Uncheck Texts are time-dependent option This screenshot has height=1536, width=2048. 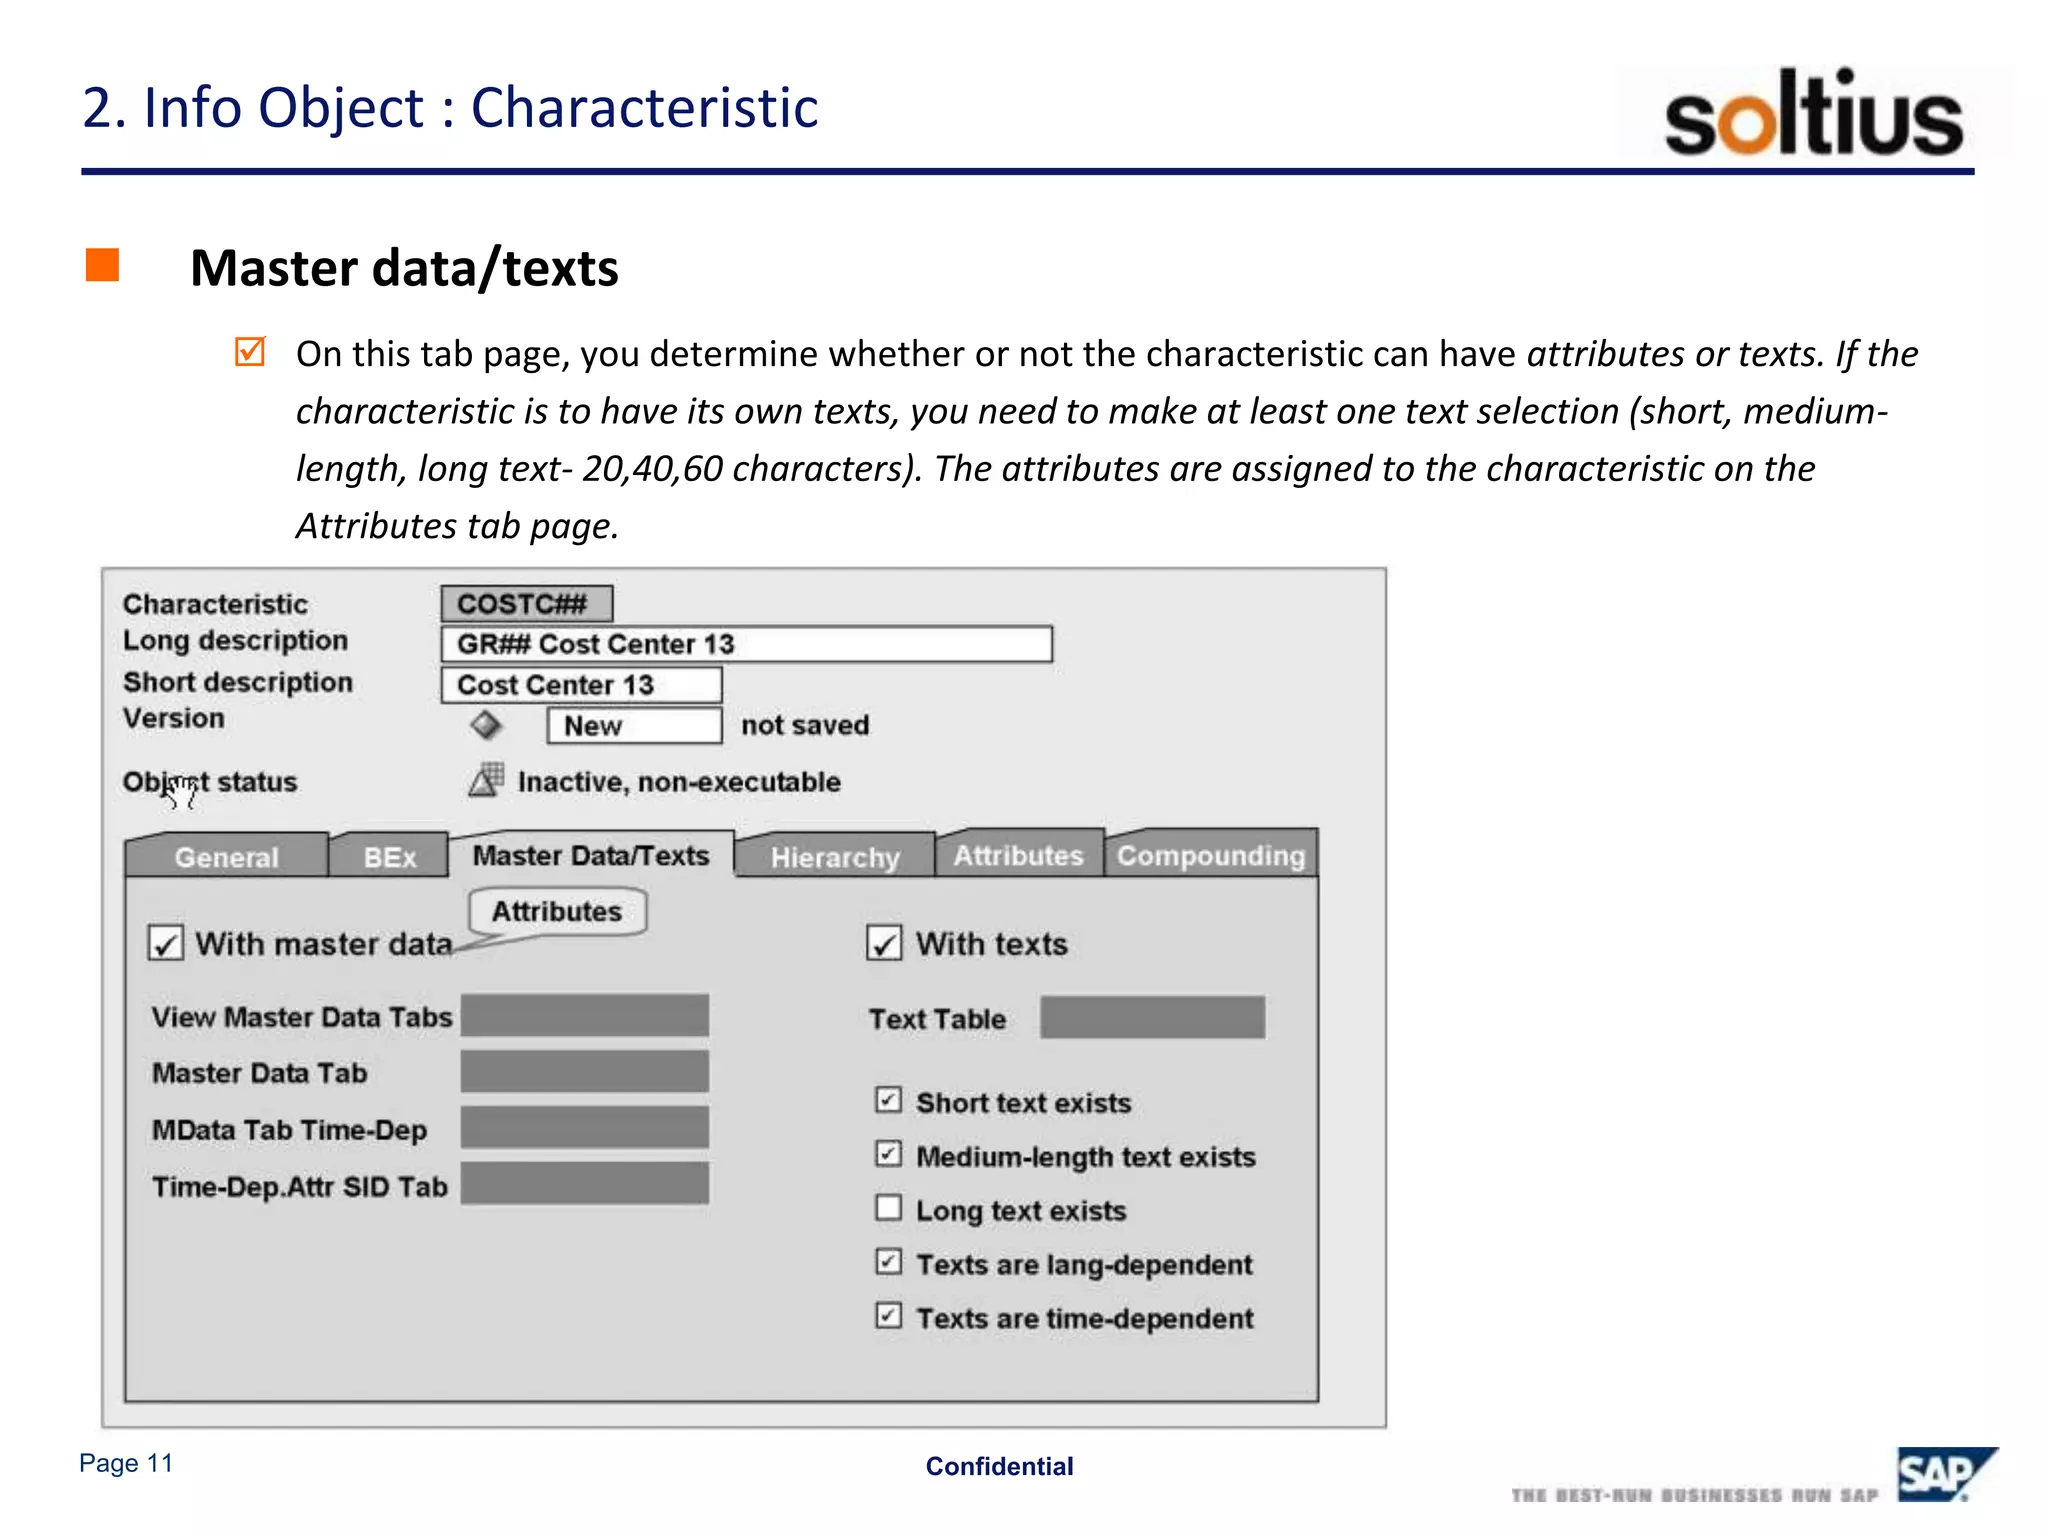888,1316
